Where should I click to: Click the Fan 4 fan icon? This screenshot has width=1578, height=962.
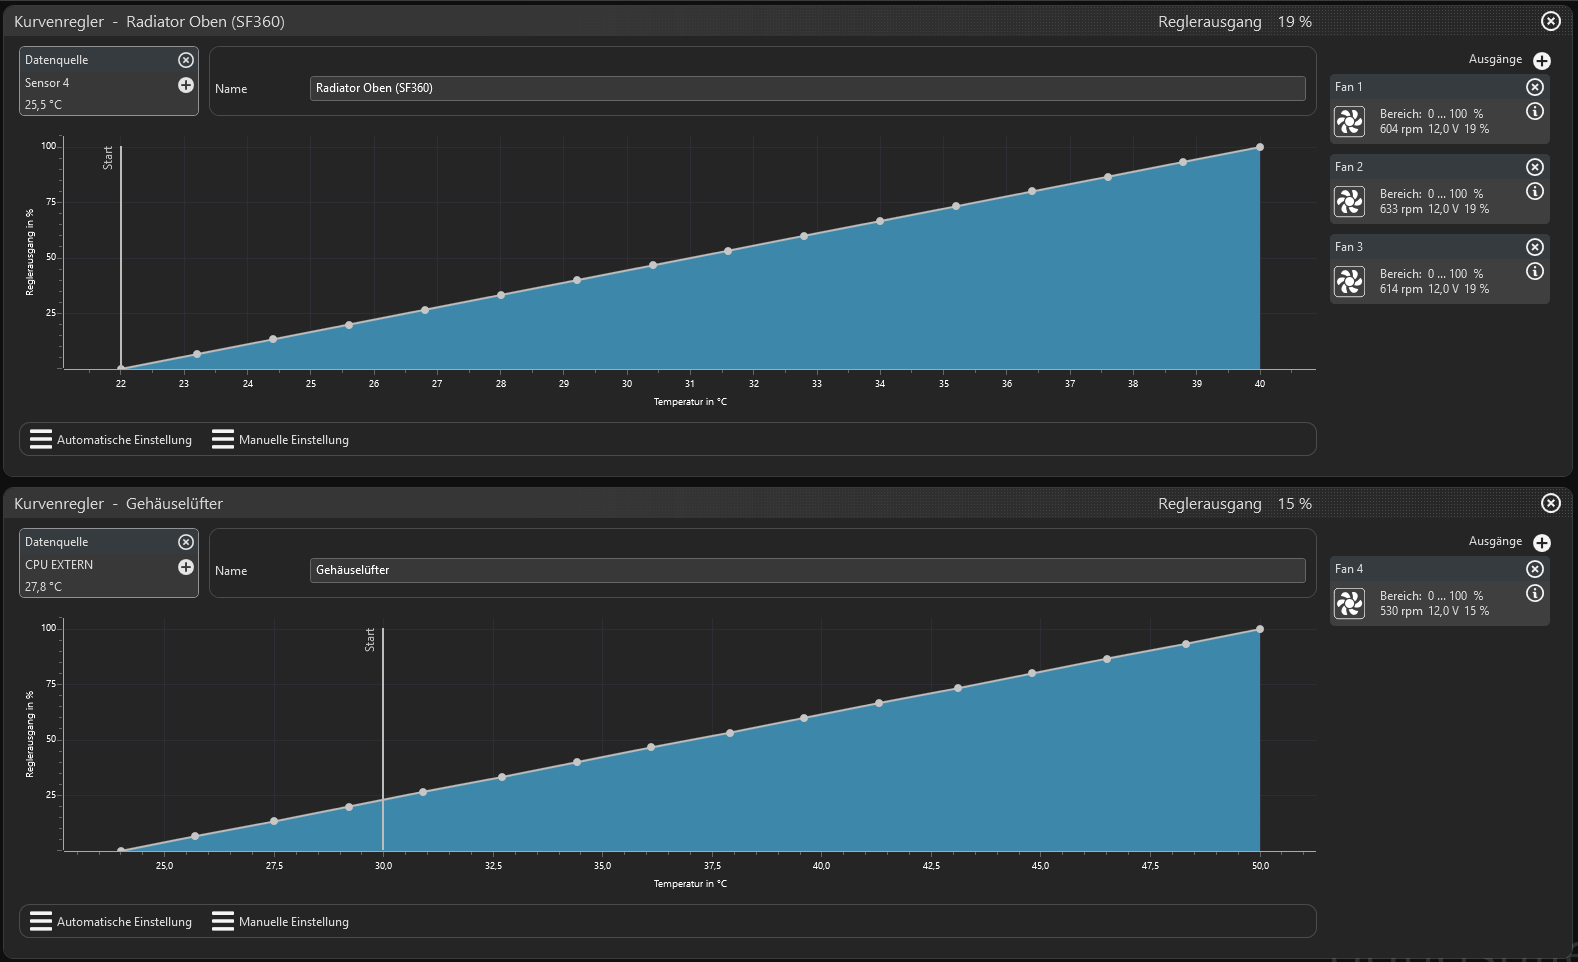[x=1350, y=604]
